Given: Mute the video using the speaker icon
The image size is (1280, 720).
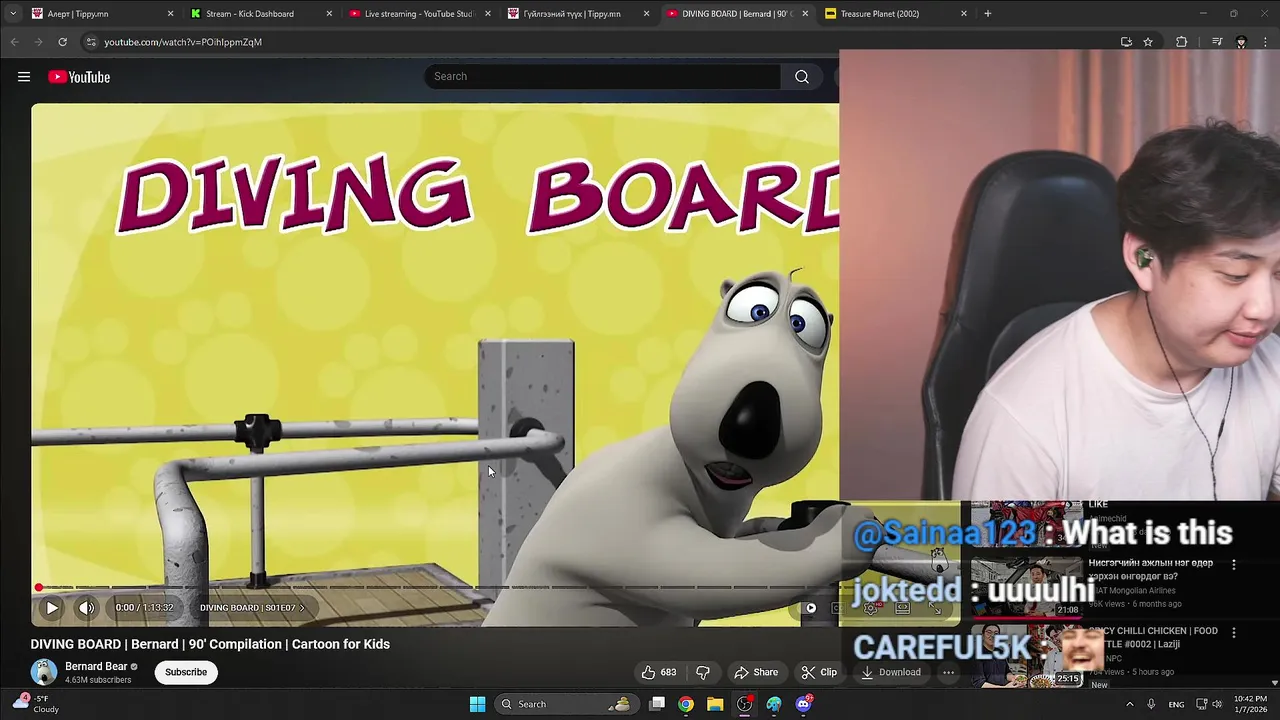Looking at the screenshot, I should coord(87,607).
